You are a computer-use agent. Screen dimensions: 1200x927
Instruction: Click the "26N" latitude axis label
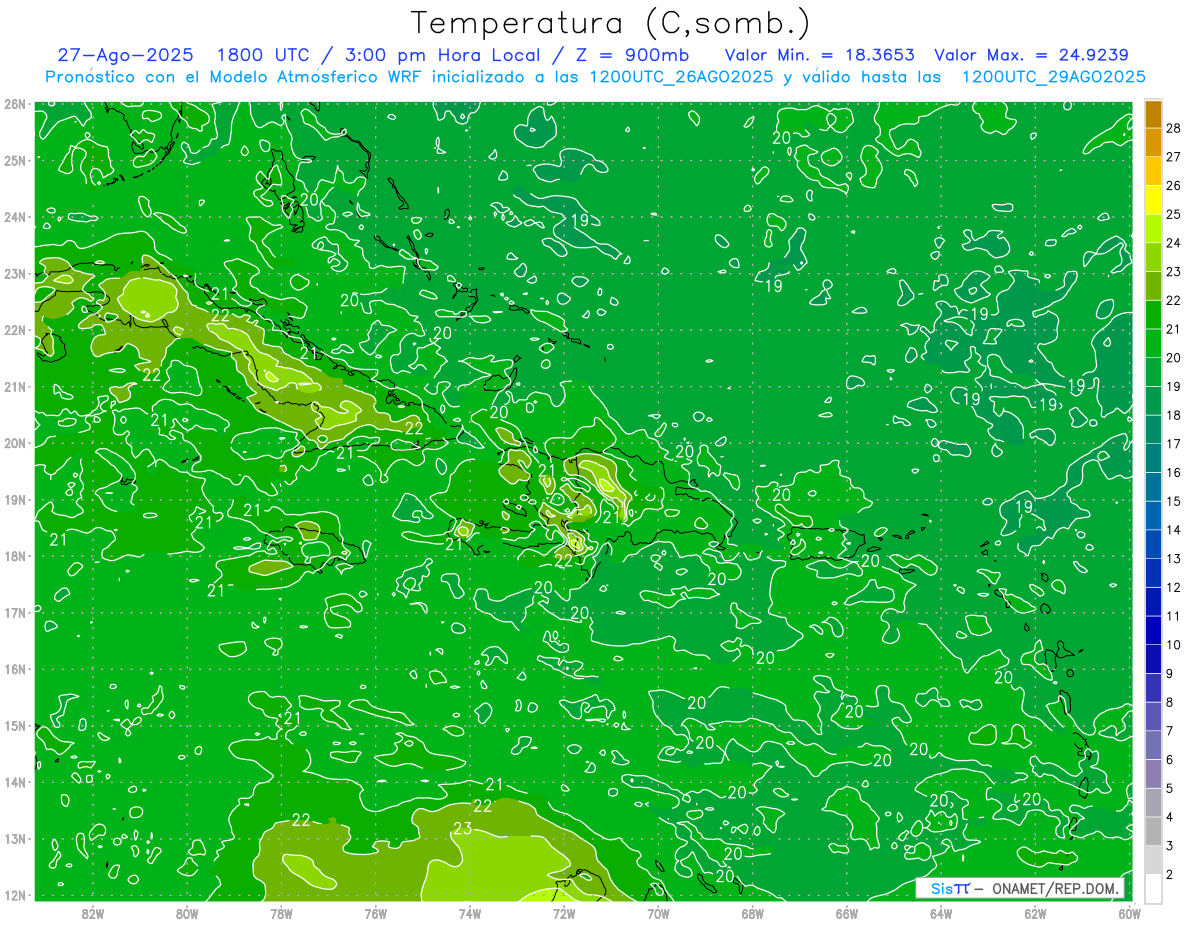tap(14, 103)
